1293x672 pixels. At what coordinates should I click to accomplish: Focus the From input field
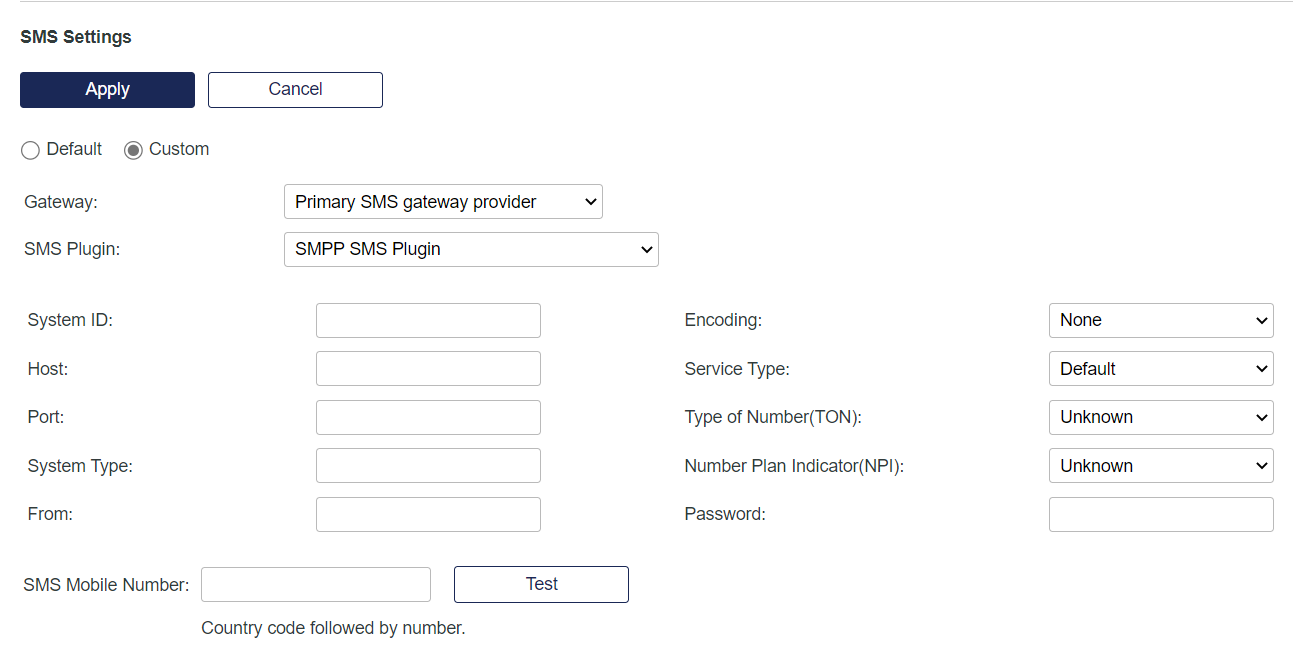[428, 514]
